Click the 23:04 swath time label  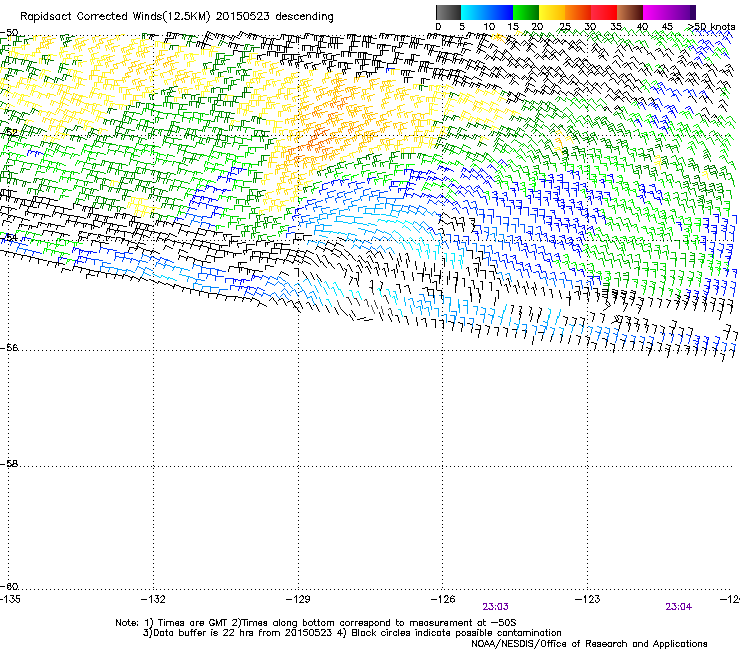click(x=679, y=607)
